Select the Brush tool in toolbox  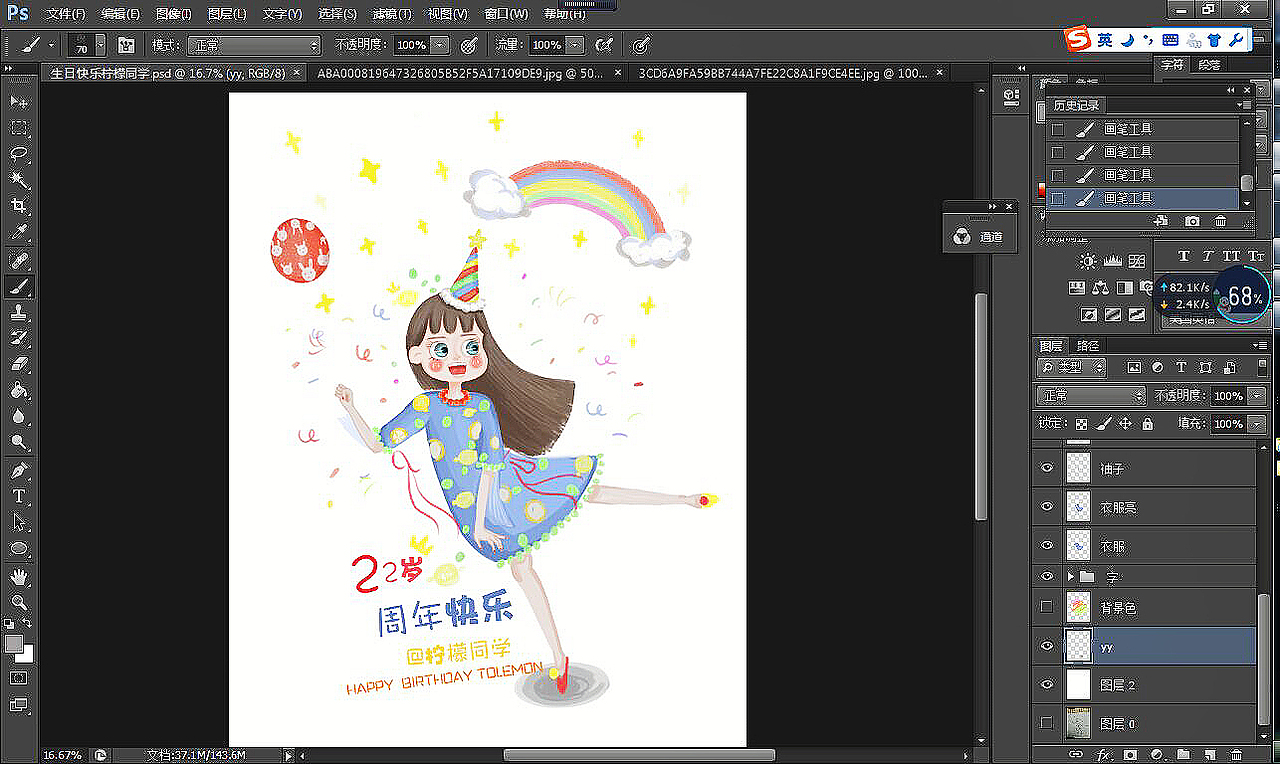[19, 287]
